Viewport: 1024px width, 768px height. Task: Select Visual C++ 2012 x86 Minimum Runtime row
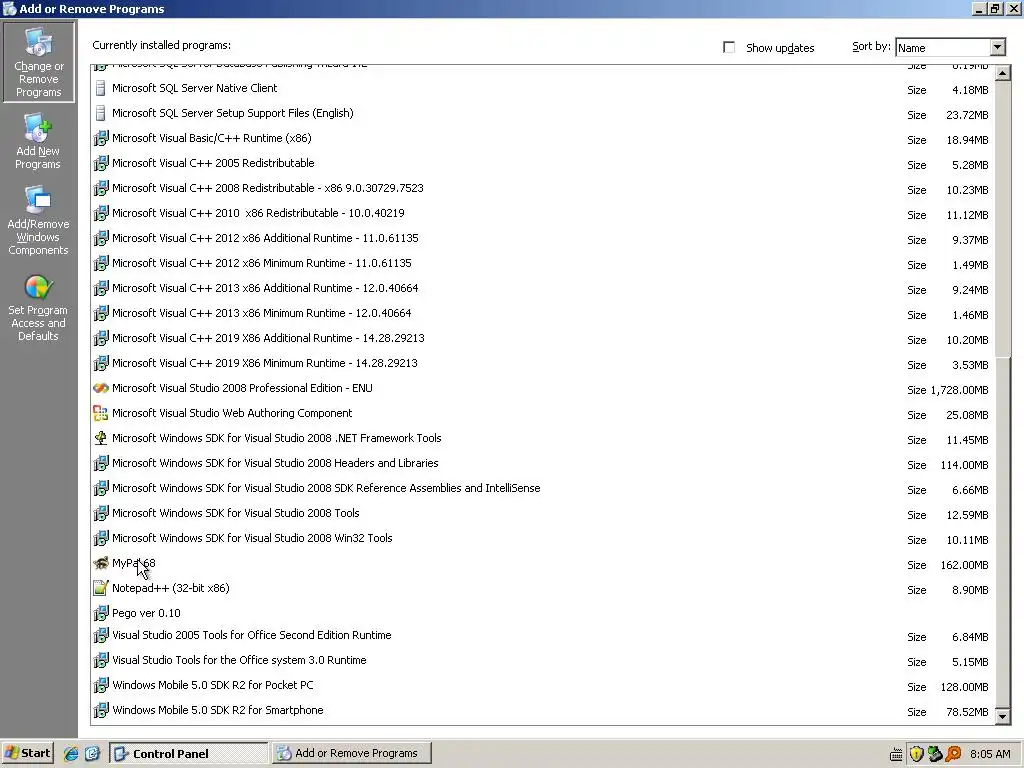543,264
